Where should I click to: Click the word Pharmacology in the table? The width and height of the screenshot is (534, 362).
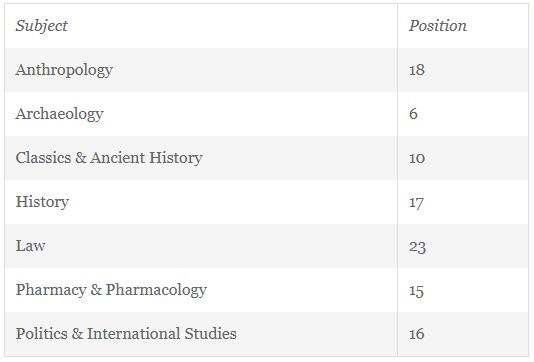[x=156, y=290]
